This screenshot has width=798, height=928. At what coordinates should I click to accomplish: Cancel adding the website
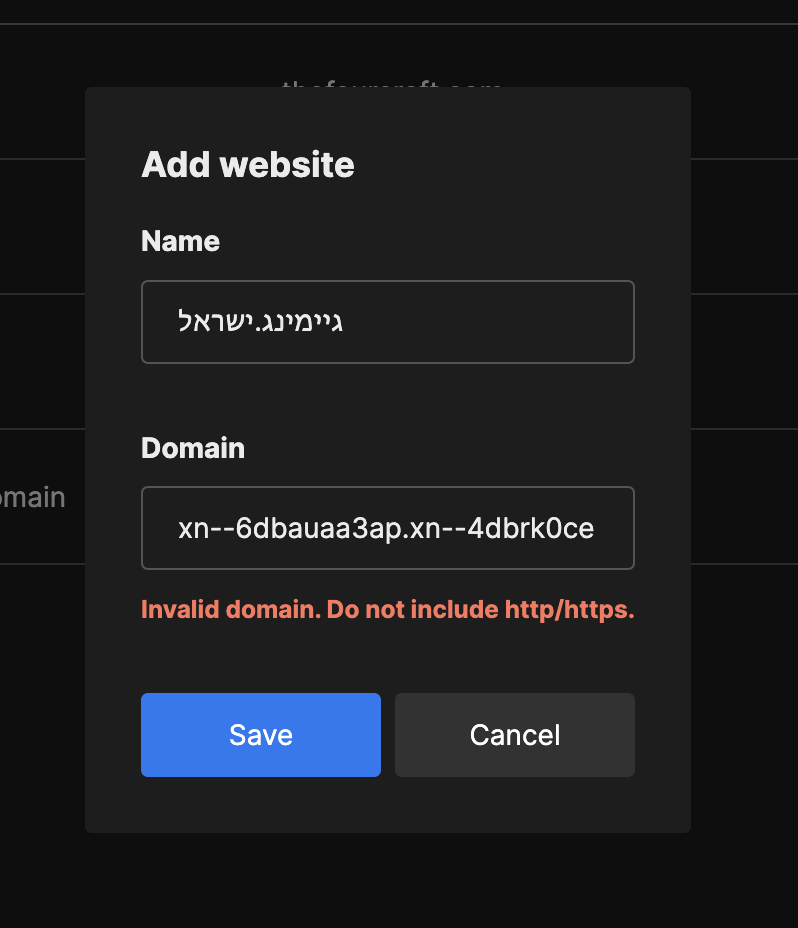pyautogui.click(x=514, y=734)
